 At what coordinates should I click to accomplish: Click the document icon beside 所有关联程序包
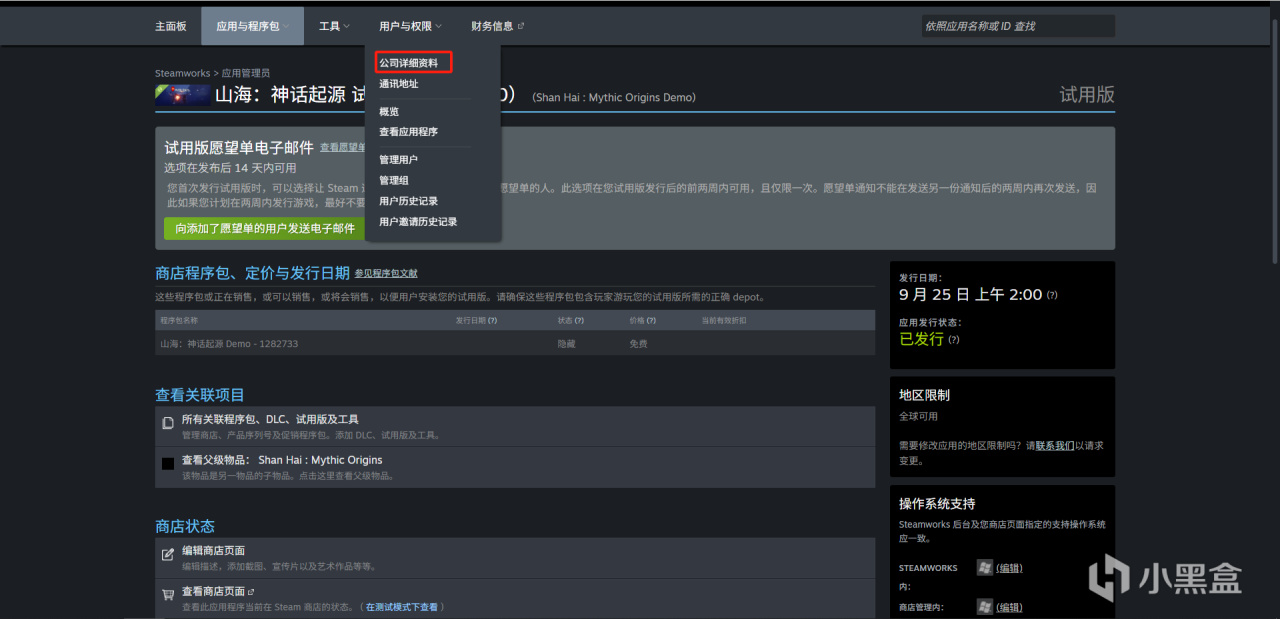[168, 423]
